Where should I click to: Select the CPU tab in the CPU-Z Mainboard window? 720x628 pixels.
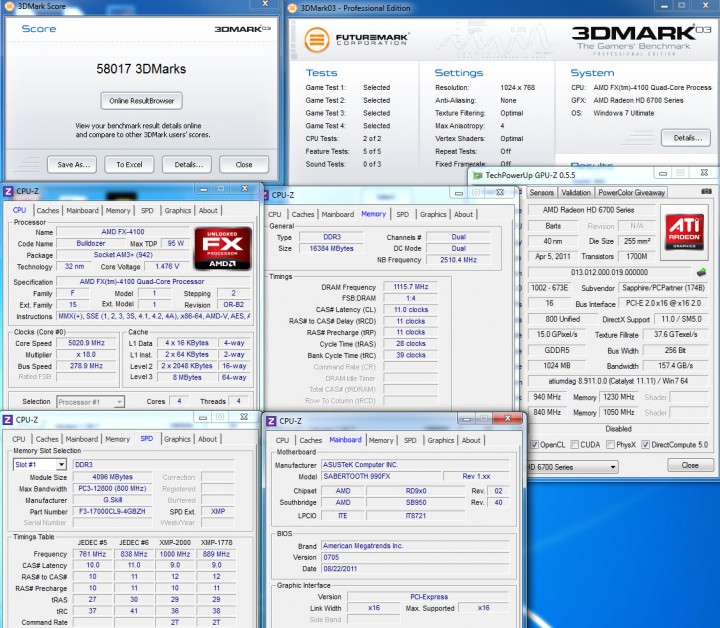click(282, 440)
